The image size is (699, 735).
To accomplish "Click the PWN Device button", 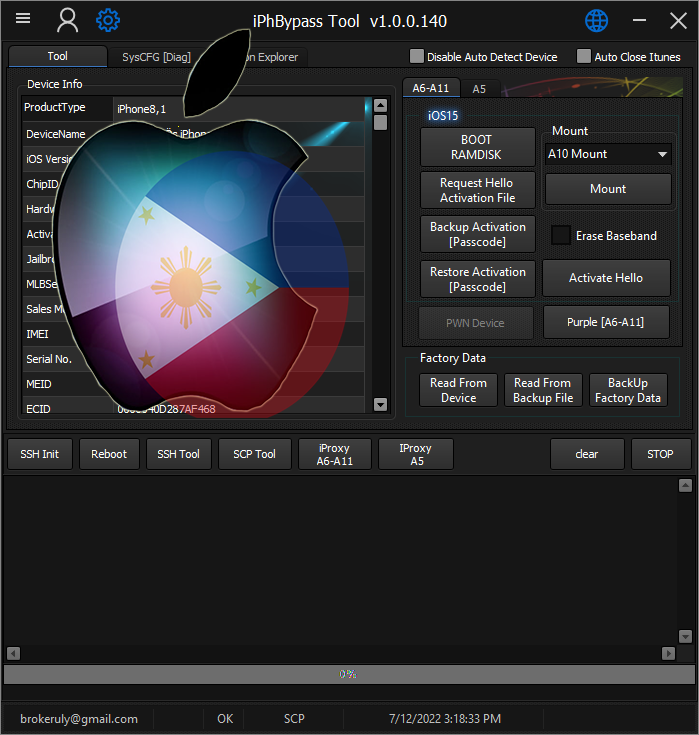I will point(476,323).
